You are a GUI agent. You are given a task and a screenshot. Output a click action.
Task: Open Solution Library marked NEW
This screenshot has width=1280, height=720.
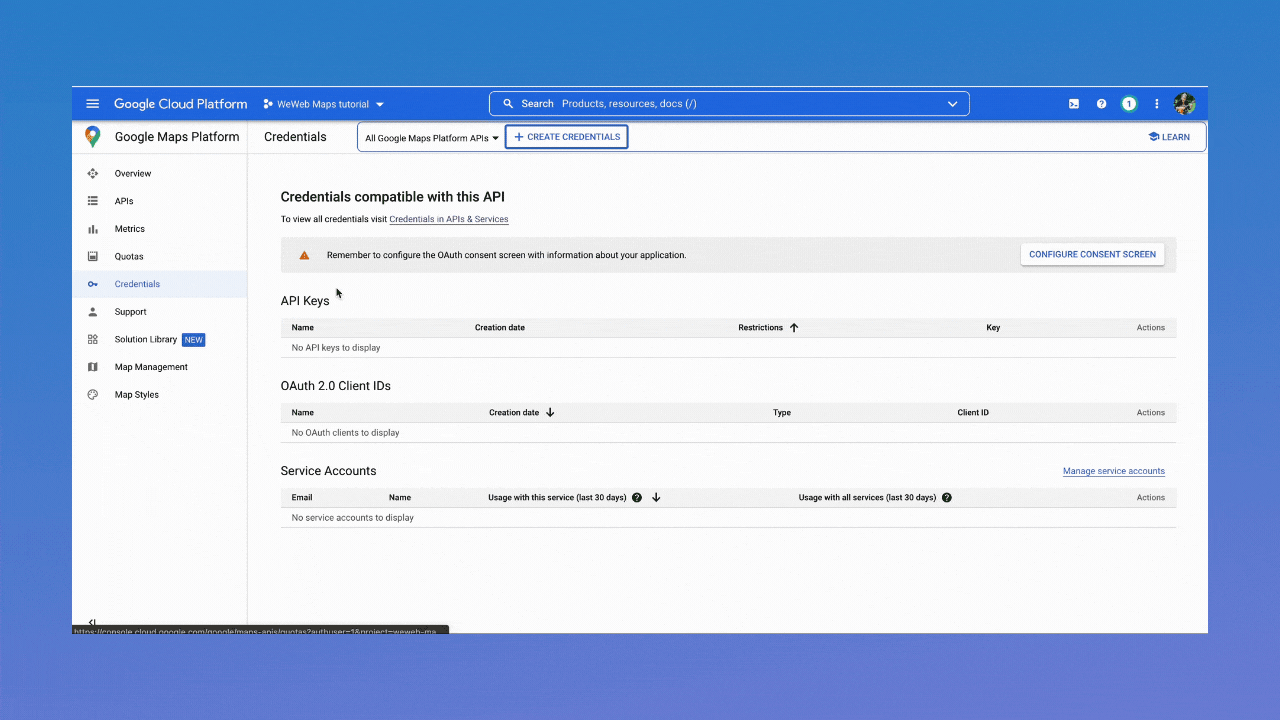pyautogui.click(x=146, y=339)
